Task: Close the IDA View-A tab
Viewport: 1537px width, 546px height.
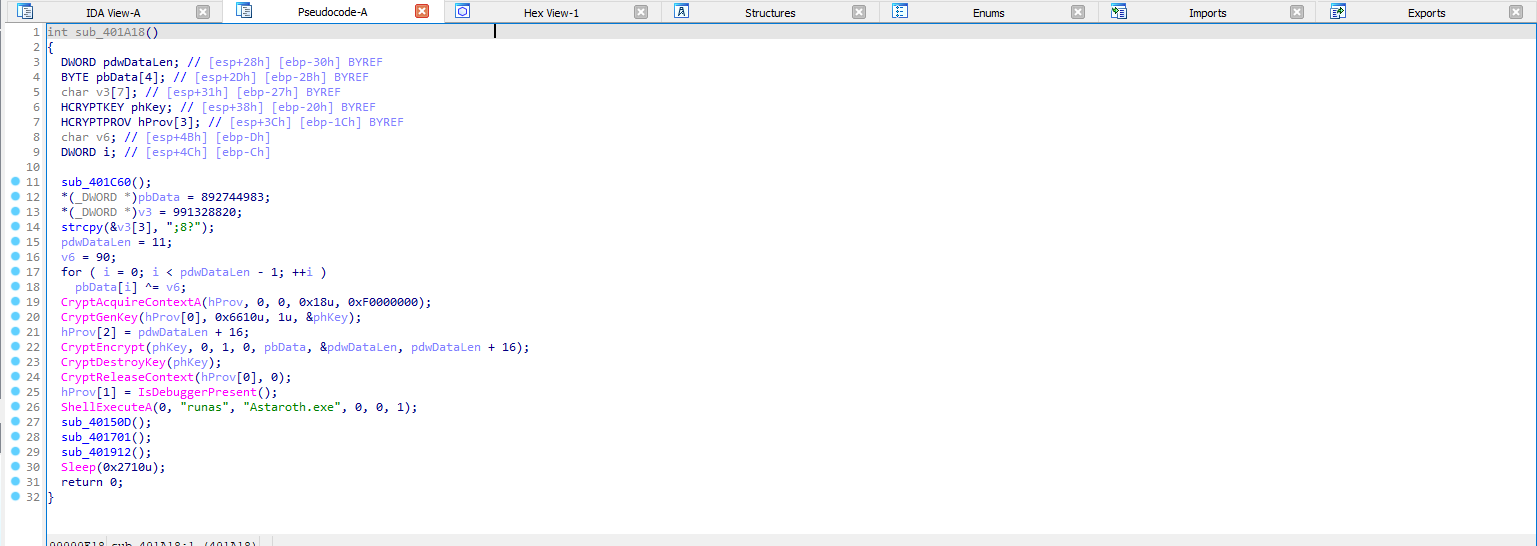Action: (x=203, y=13)
